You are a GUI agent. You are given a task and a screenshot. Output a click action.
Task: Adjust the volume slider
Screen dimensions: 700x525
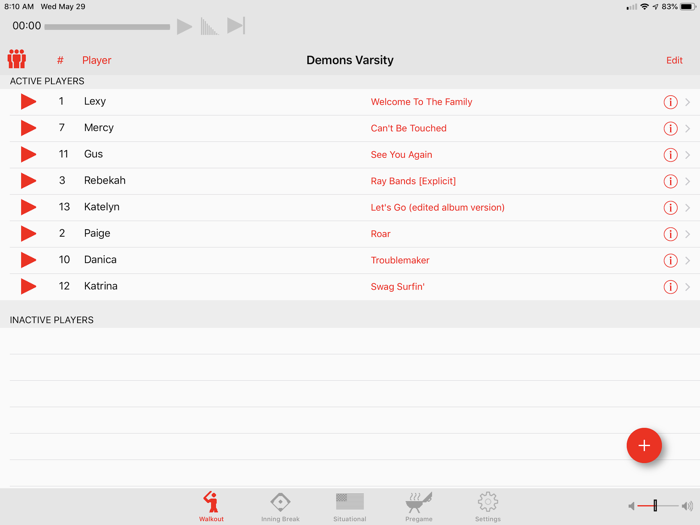tap(658, 505)
